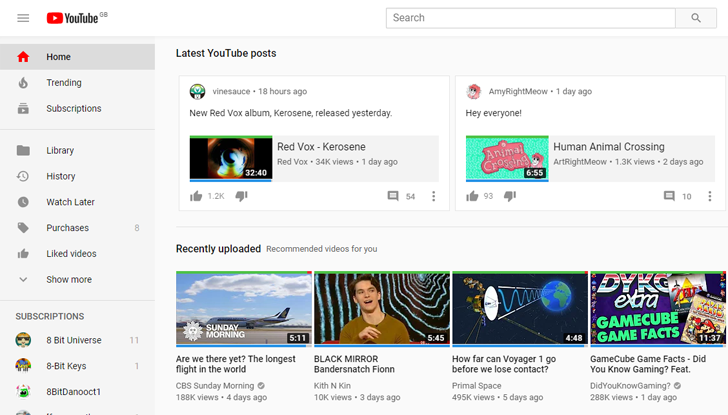Click Home house icon

(x=23, y=57)
